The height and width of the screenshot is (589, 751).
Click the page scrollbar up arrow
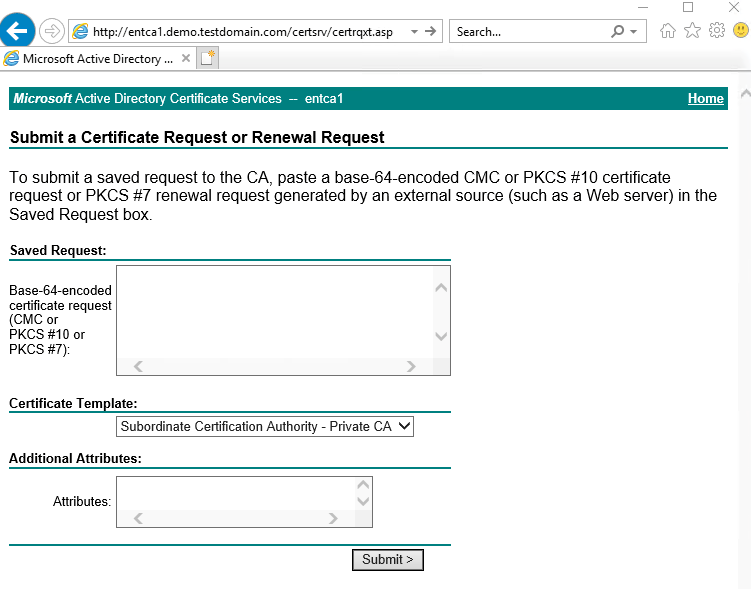745,93
